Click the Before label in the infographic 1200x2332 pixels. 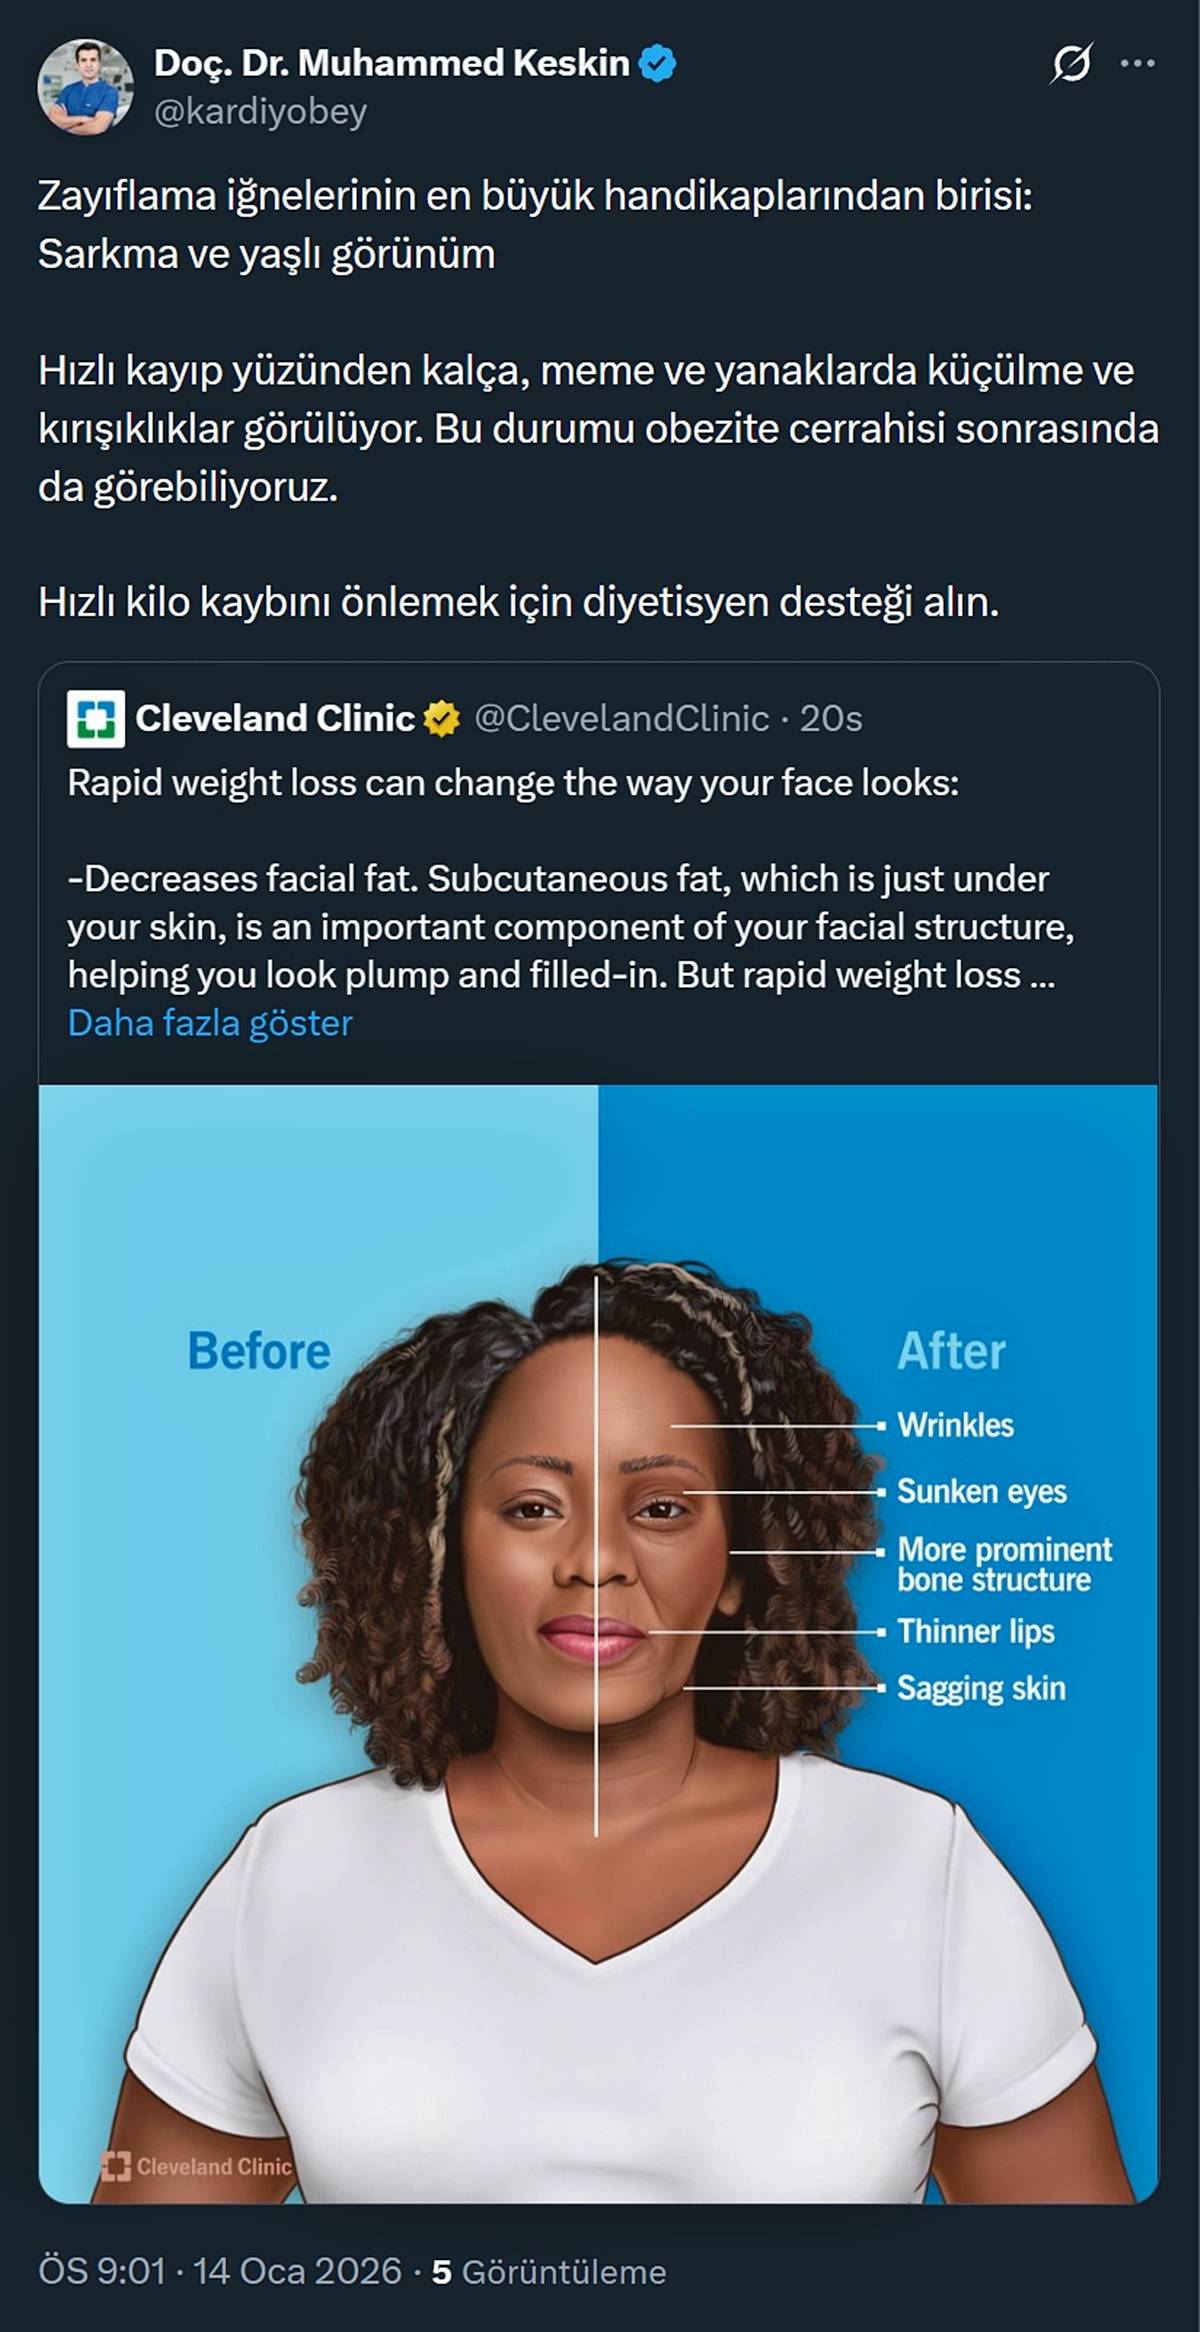[x=259, y=1351]
